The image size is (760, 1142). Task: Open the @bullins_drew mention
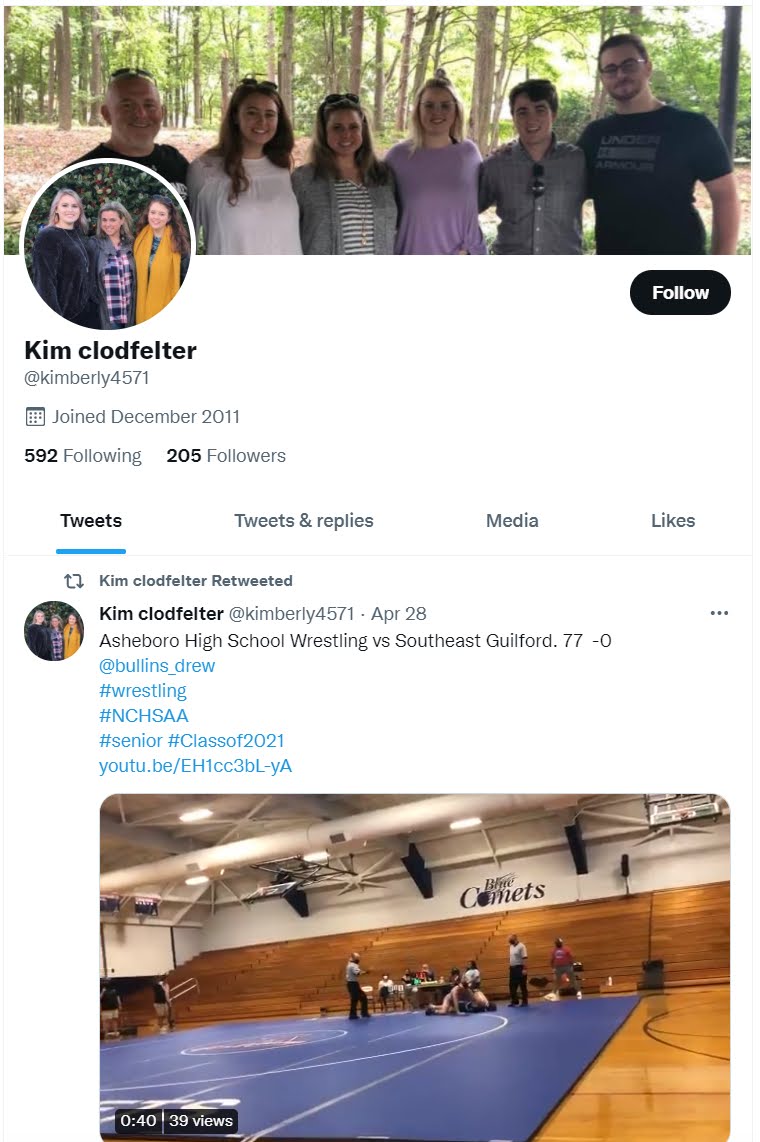[x=157, y=666]
